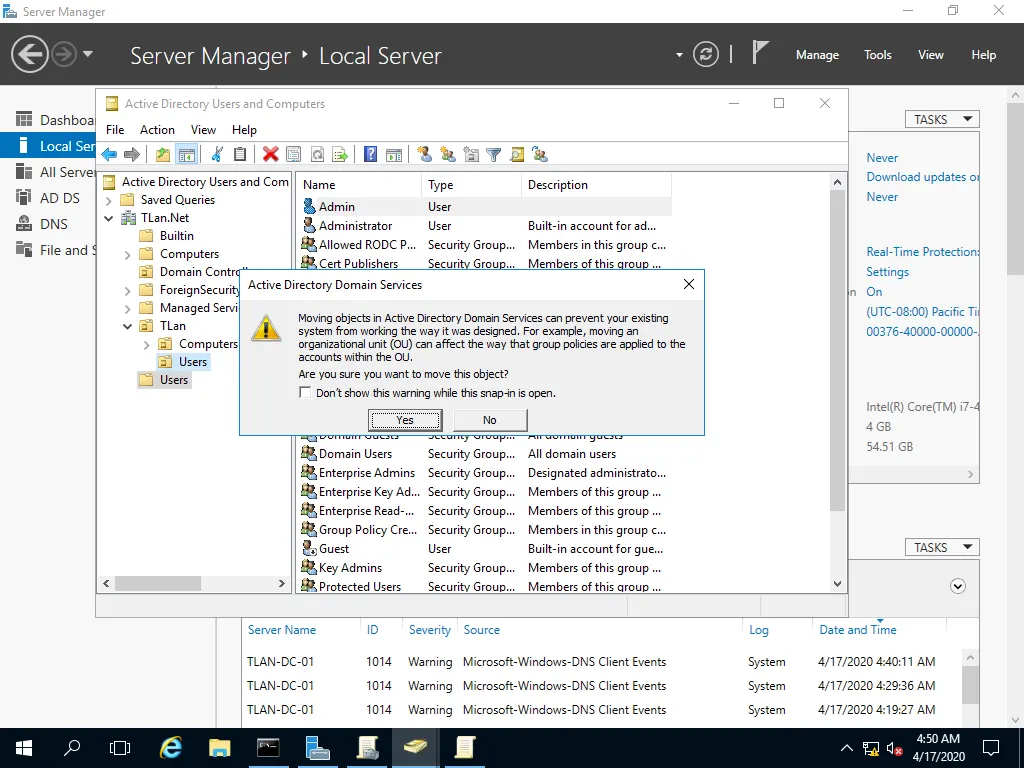The width and height of the screenshot is (1024, 768).
Task: Open Internet Explorer from the taskbar
Action: (171, 748)
